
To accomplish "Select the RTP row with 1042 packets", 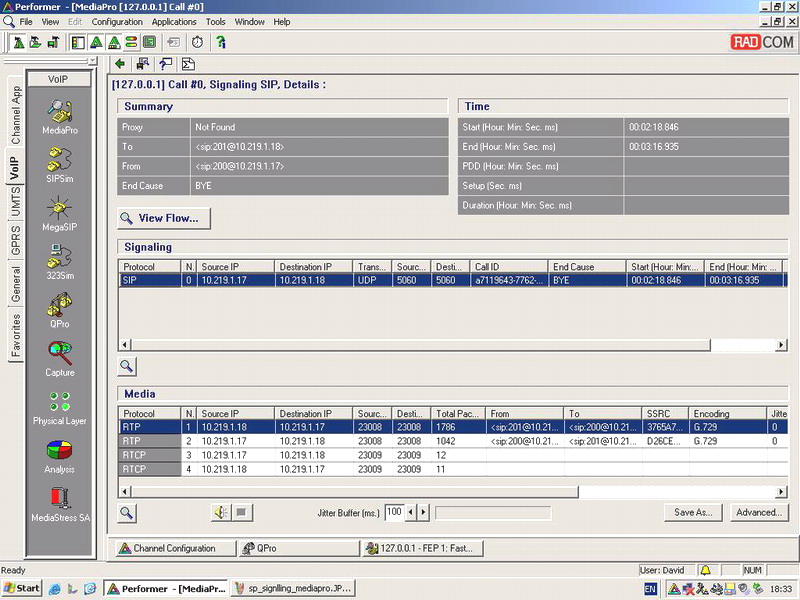I will 453,441.
